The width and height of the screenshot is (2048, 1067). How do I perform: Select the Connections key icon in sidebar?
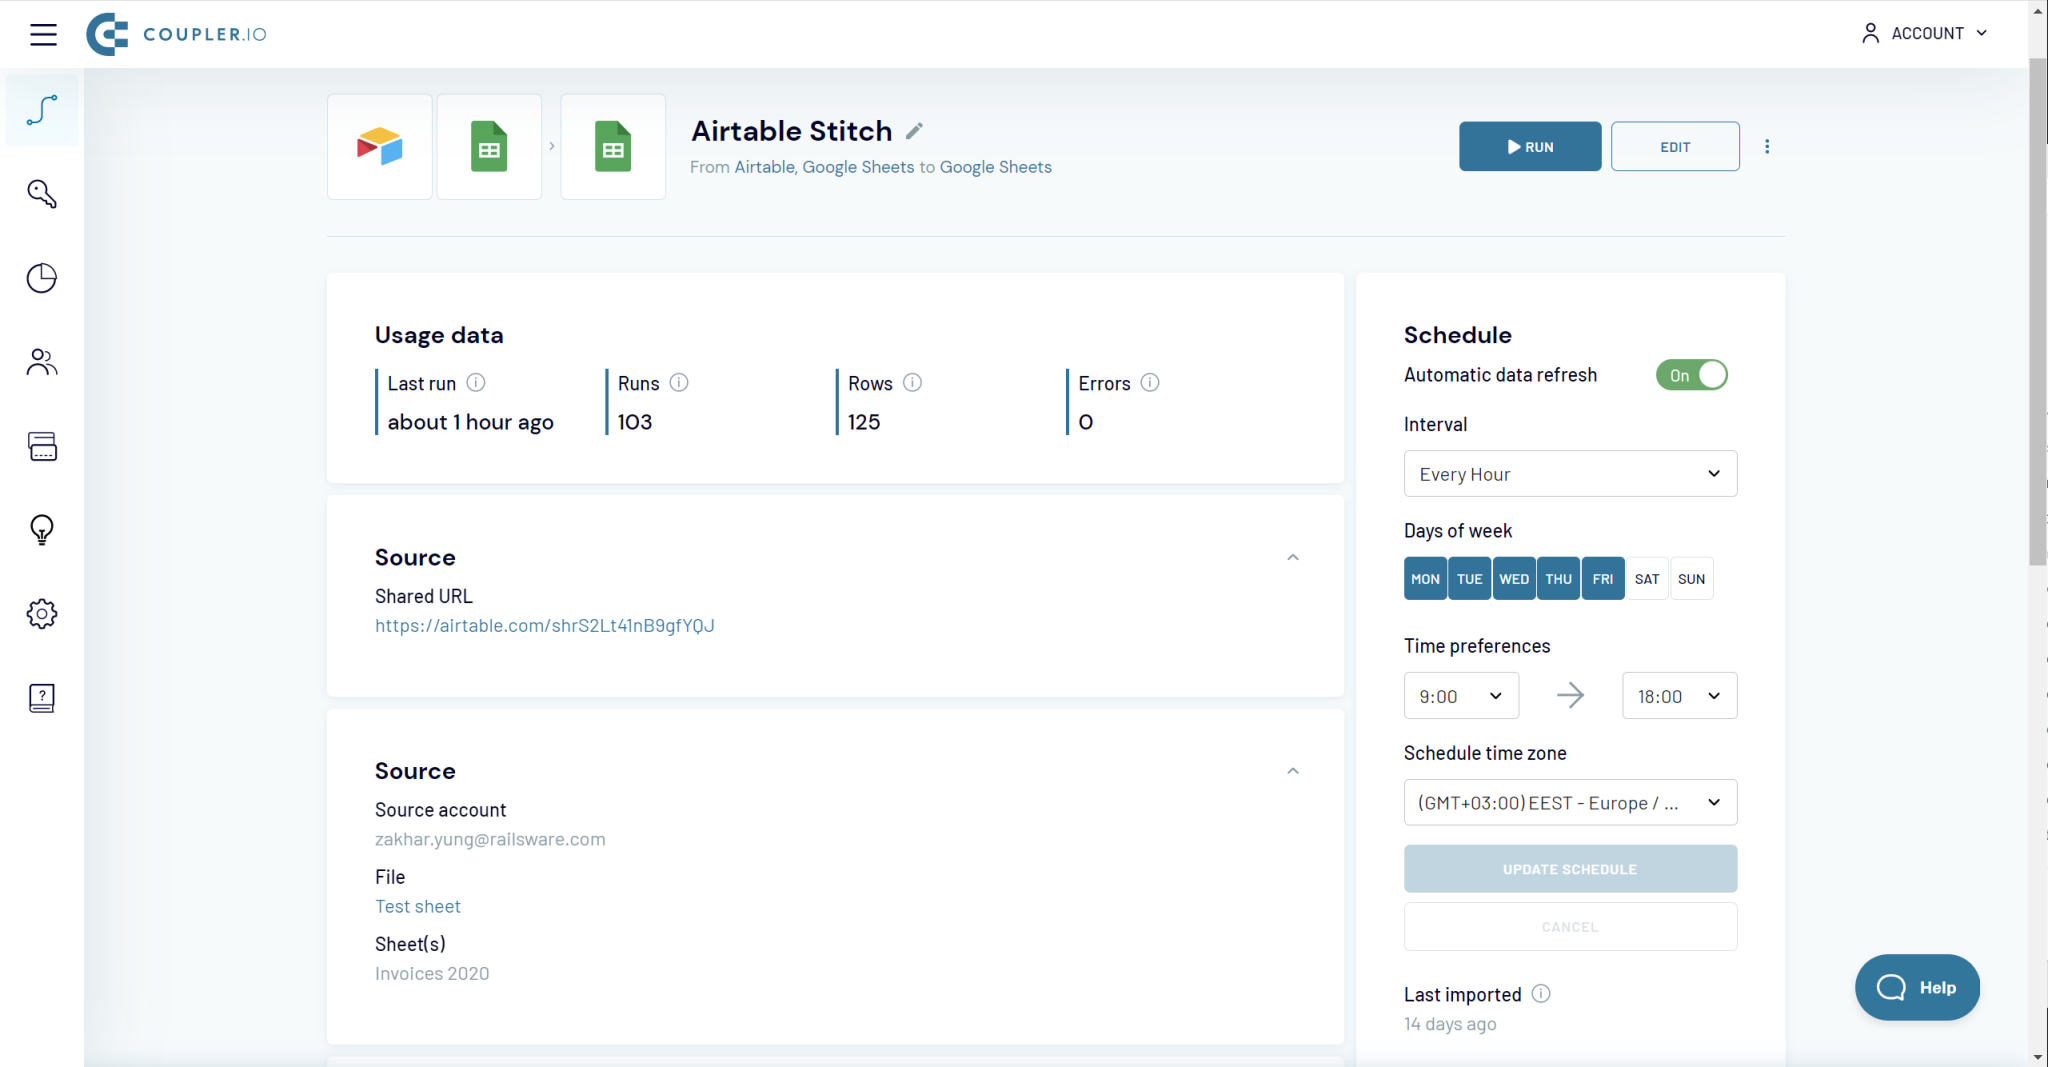pos(42,194)
